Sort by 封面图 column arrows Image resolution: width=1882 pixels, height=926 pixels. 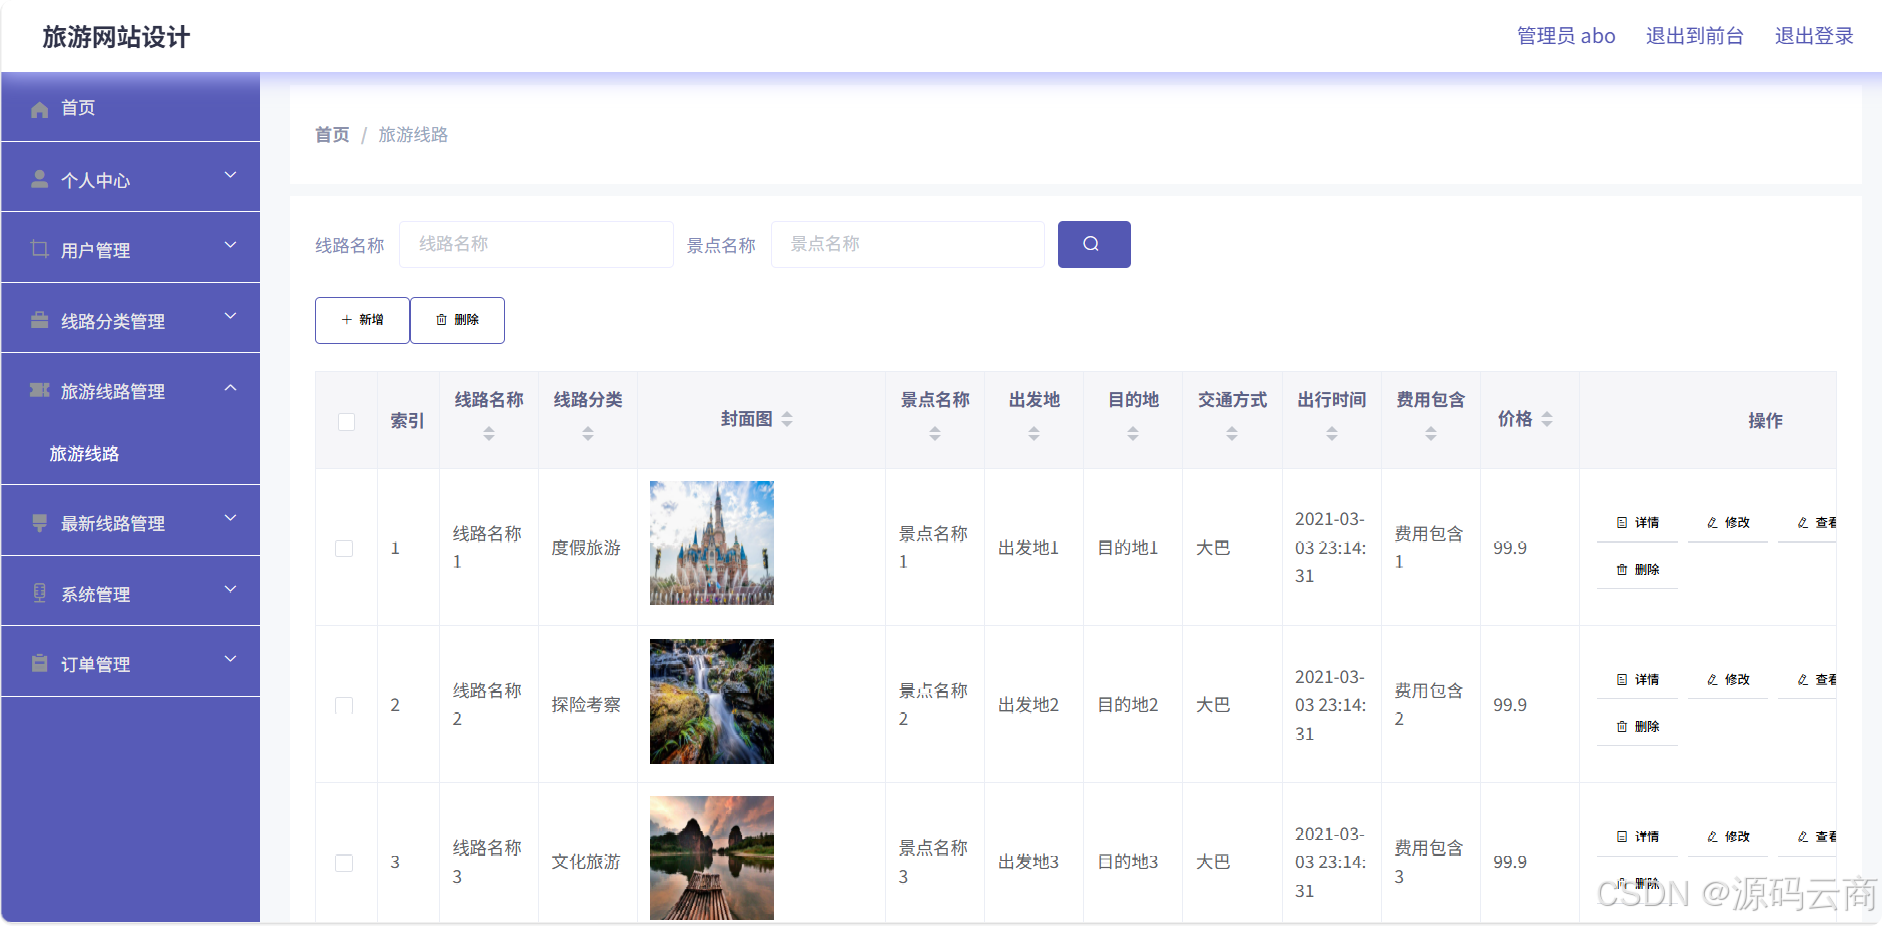pos(787,419)
